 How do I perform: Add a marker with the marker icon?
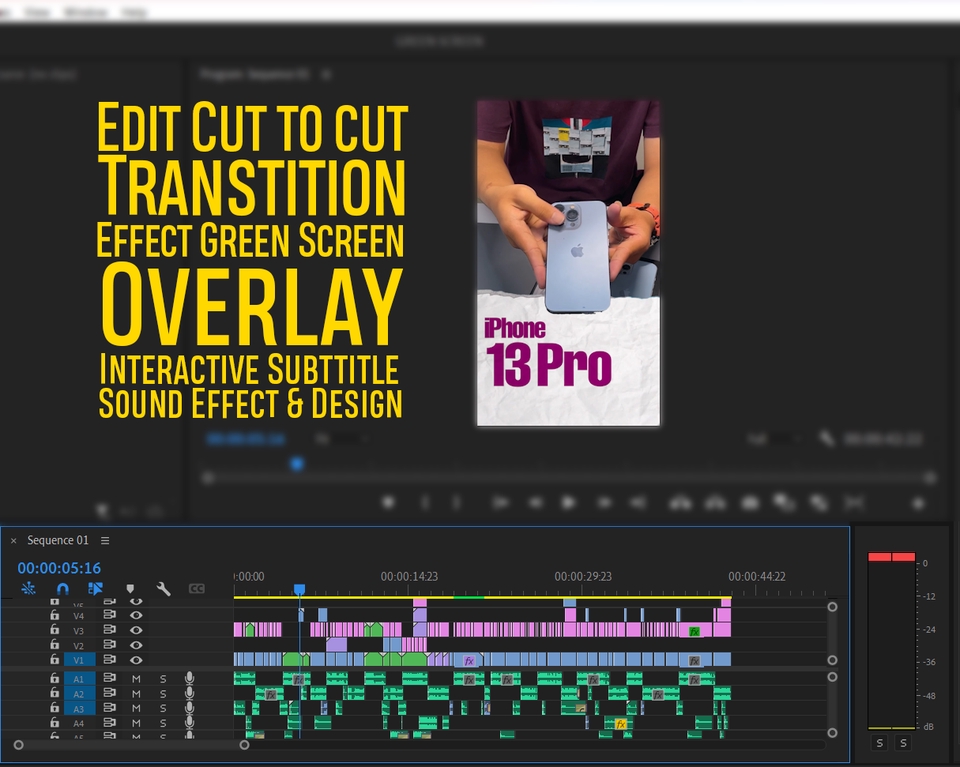click(130, 589)
